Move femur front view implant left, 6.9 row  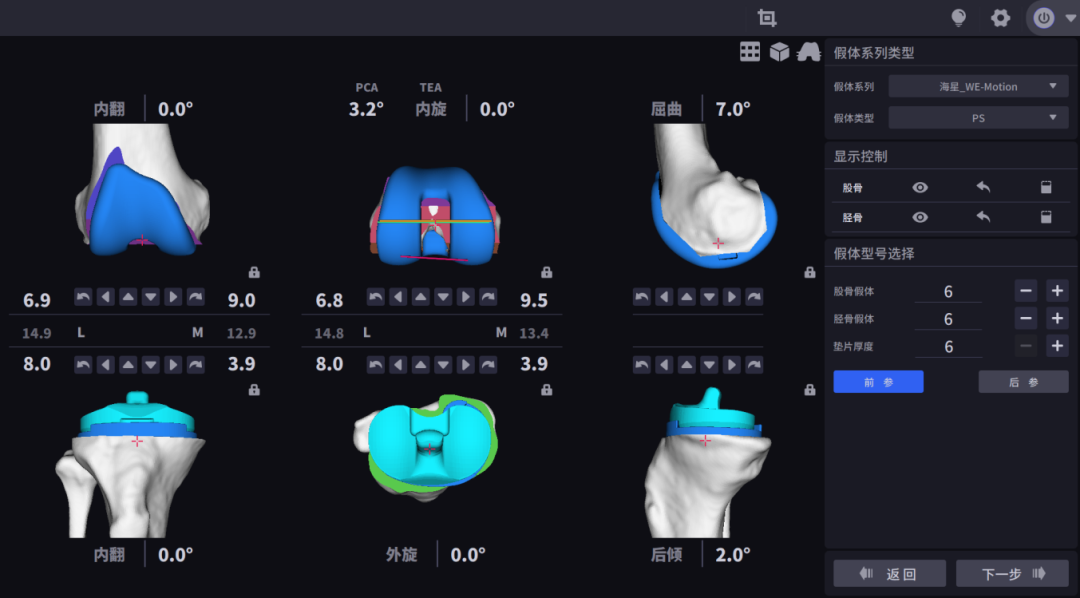point(105,297)
